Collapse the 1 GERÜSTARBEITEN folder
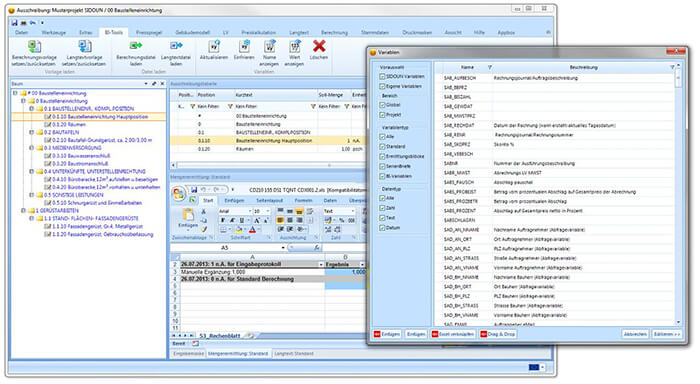This screenshot has height=384, width=700. pyautogui.click(x=23, y=210)
